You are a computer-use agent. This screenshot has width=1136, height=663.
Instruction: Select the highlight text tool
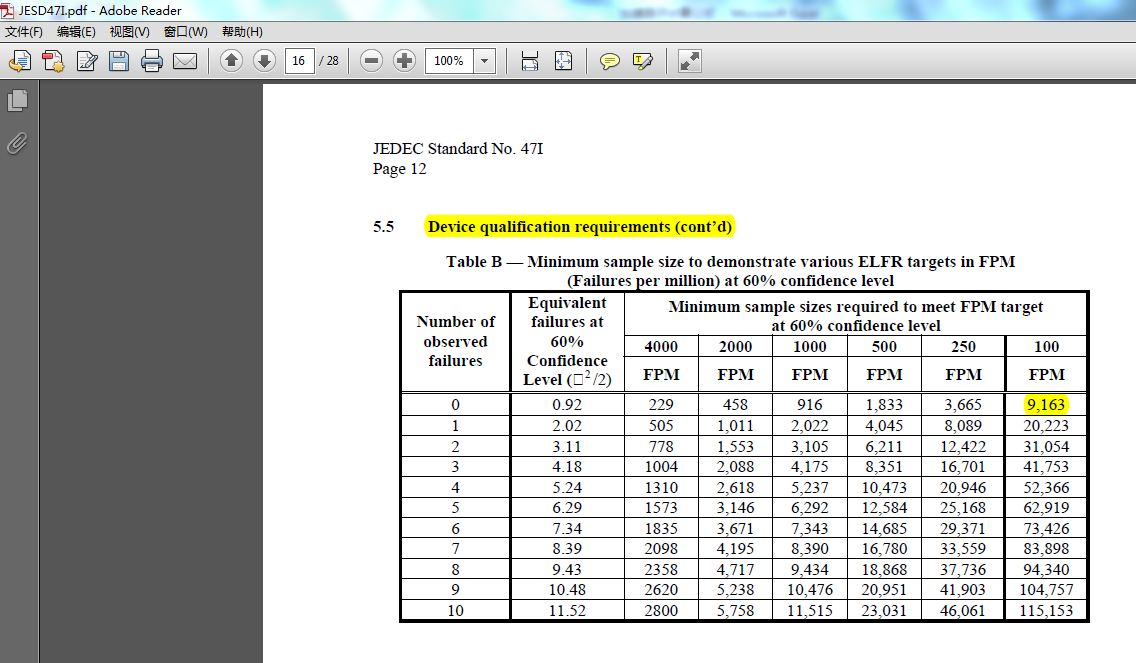tap(643, 61)
